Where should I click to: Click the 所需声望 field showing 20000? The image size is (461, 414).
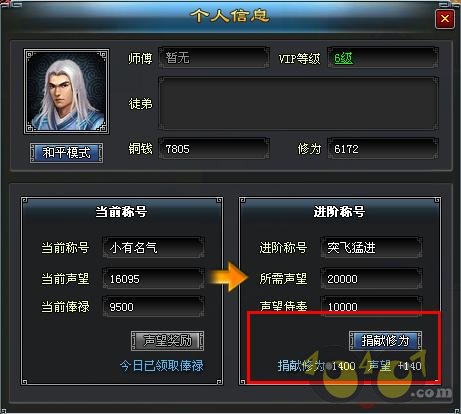tap(371, 278)
